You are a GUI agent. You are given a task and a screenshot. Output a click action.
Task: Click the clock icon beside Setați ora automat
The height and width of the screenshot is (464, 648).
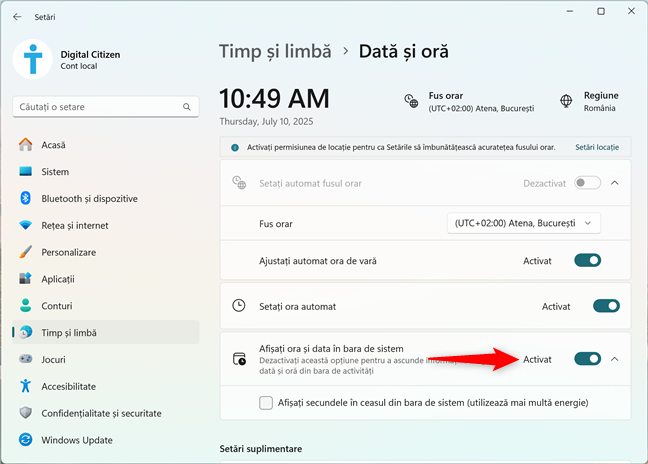point(239,306)
